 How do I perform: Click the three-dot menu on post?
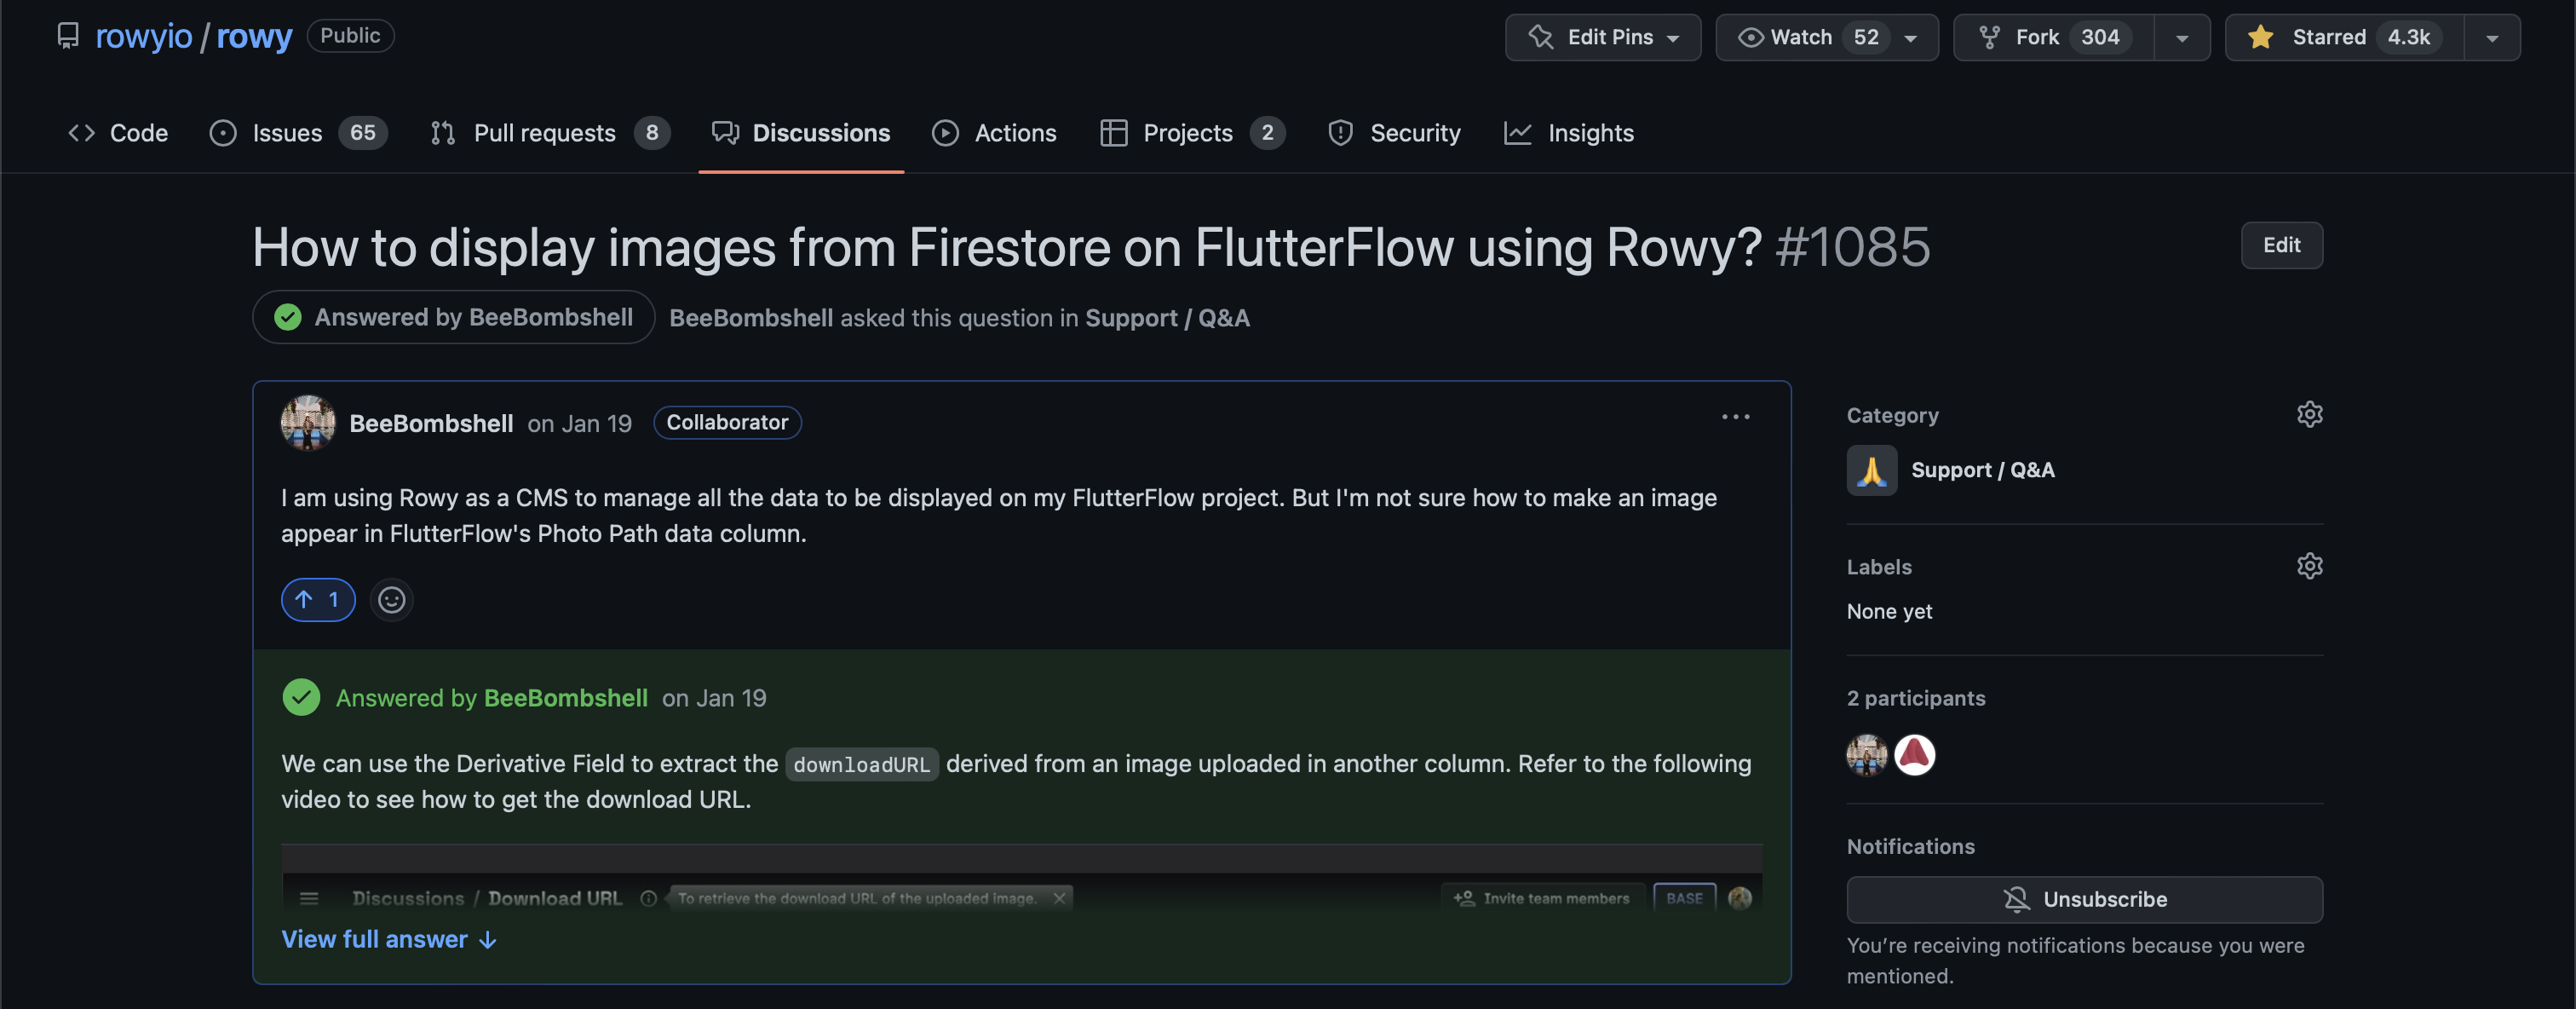(x=1736, y=418)
